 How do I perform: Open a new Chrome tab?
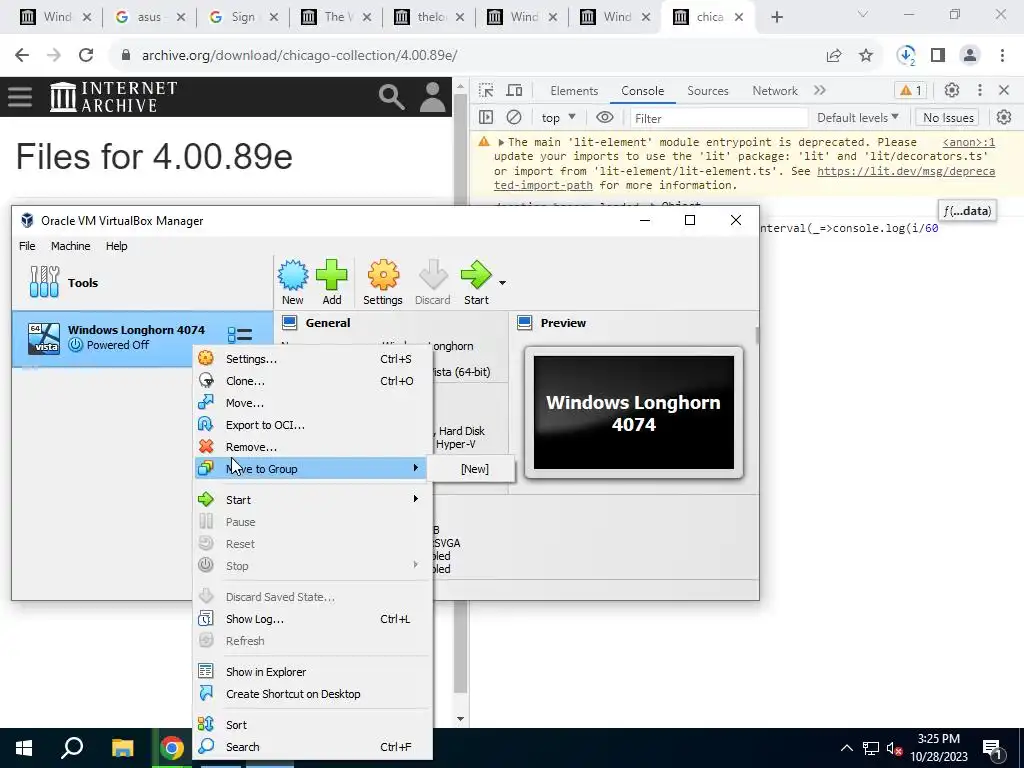point(776,18)
